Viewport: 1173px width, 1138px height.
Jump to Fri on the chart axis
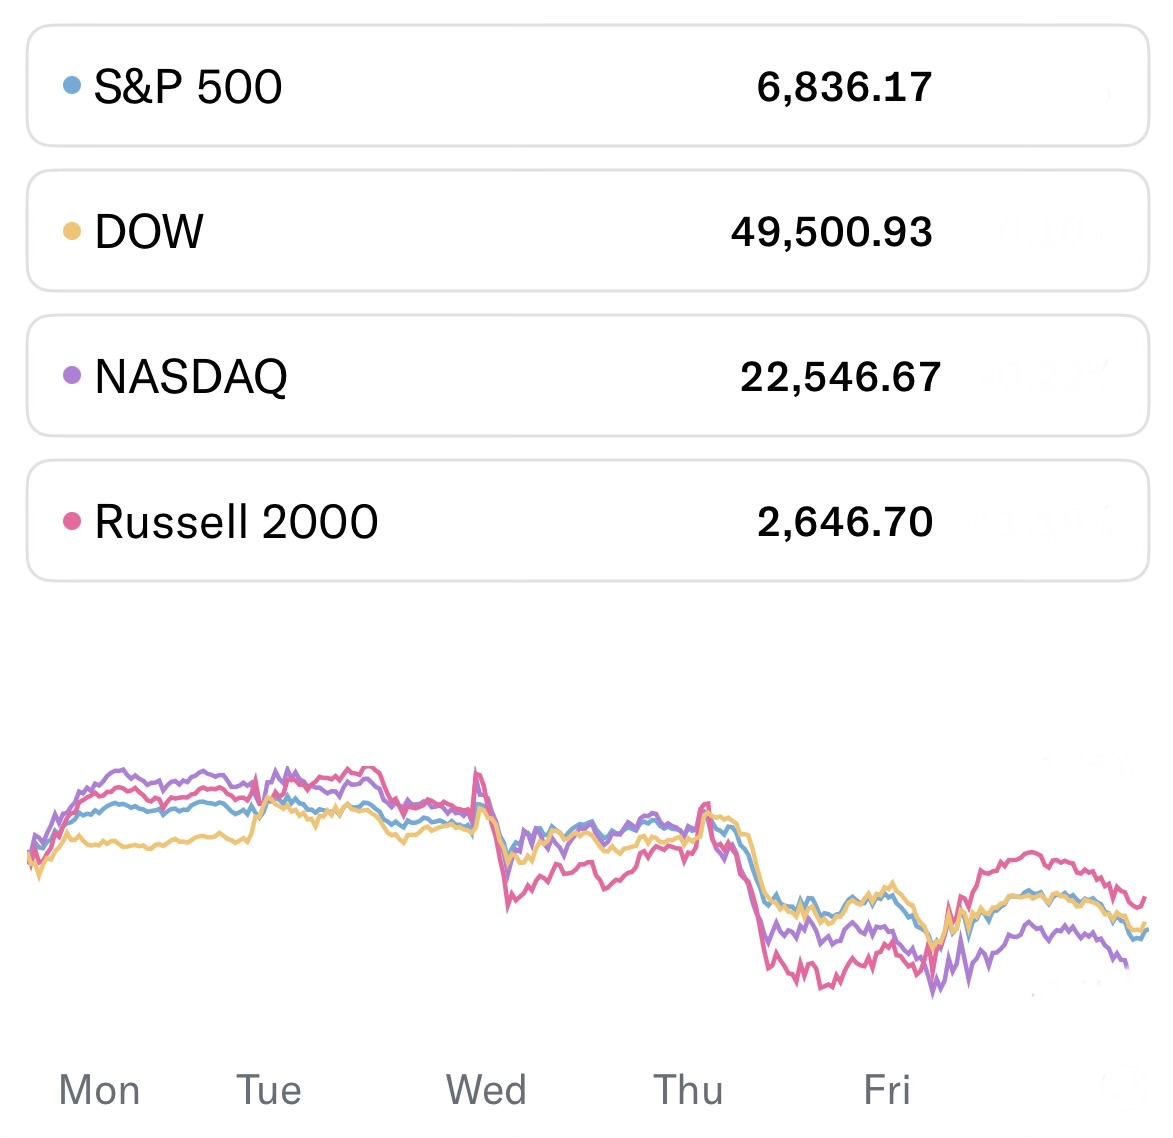[x=887, y=1090]
